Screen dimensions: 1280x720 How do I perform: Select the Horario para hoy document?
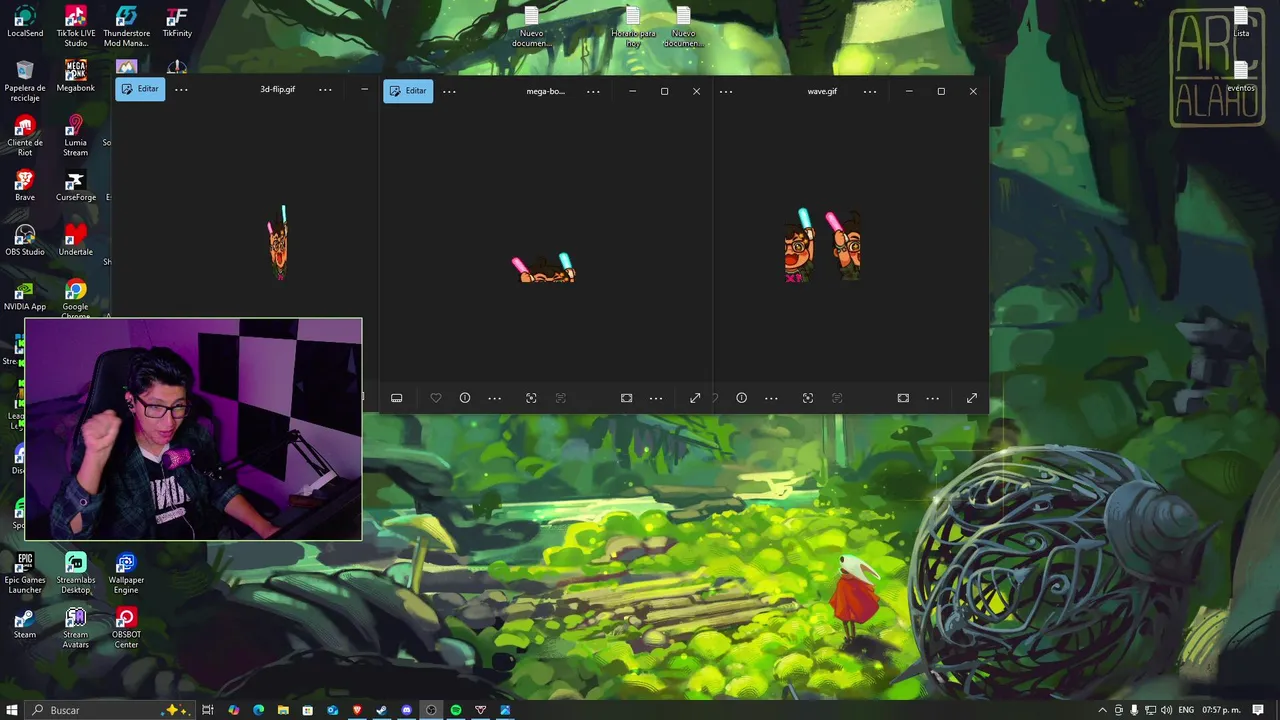633,27
